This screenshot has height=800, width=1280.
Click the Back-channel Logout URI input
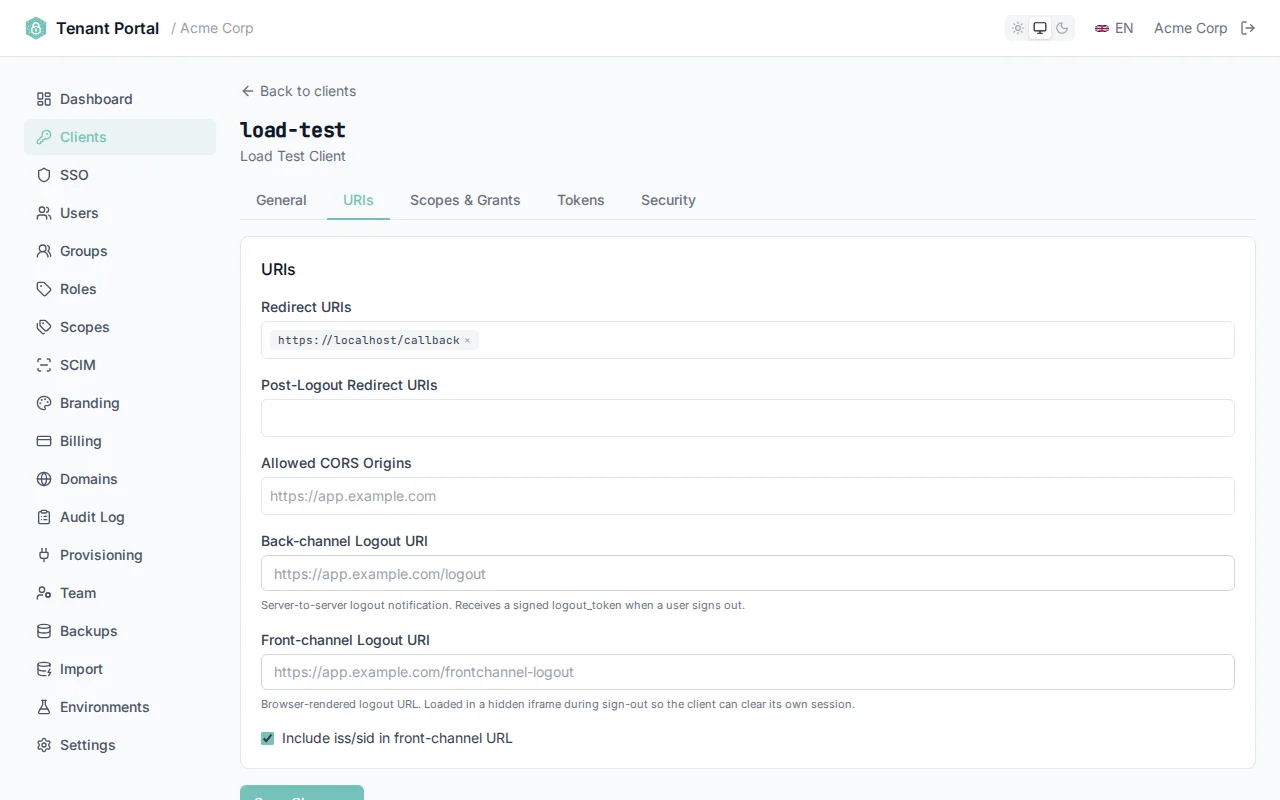point(748,574)
